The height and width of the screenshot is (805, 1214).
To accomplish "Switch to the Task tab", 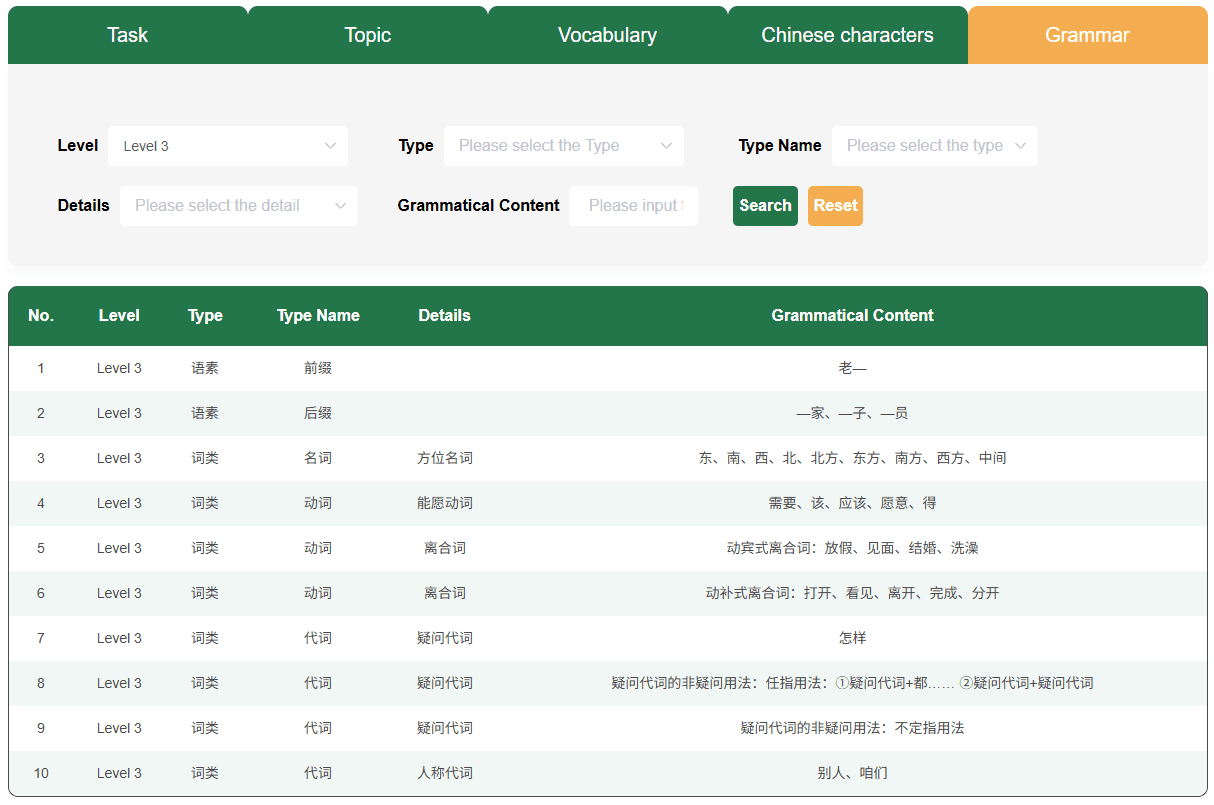I will (x=127, y=34).
